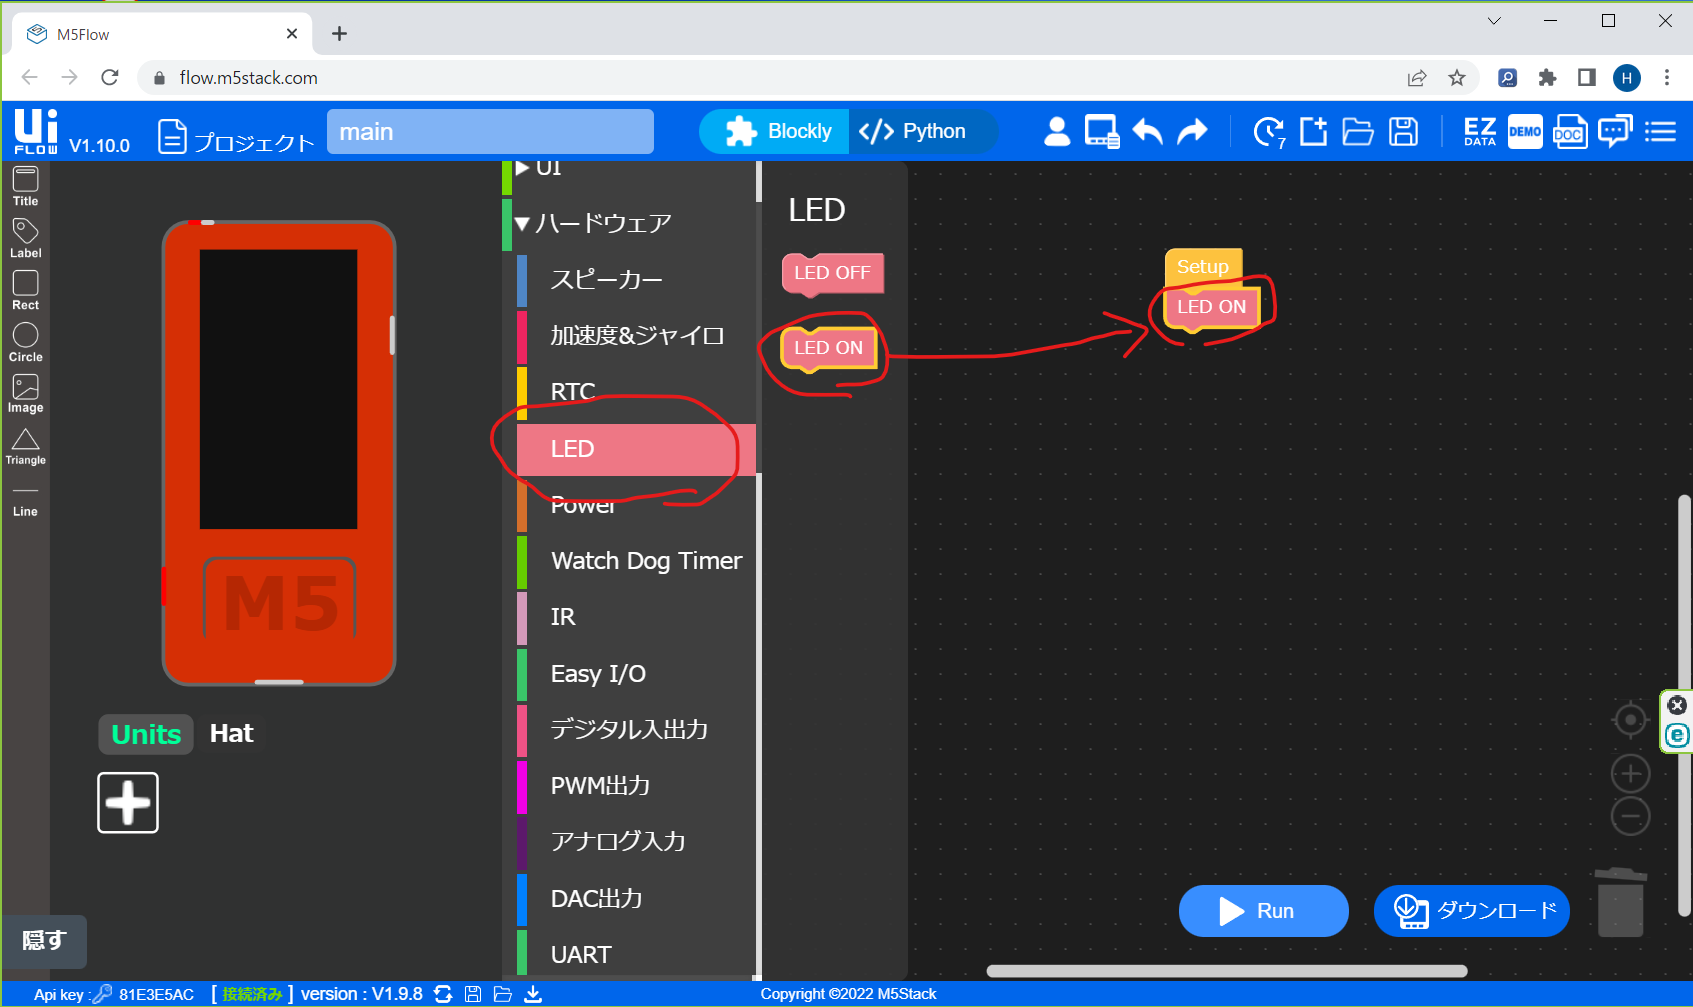The image size is (1693, 1007).
Task: Open the DOC documentation icon
Action: click(x=1569, y=131)
